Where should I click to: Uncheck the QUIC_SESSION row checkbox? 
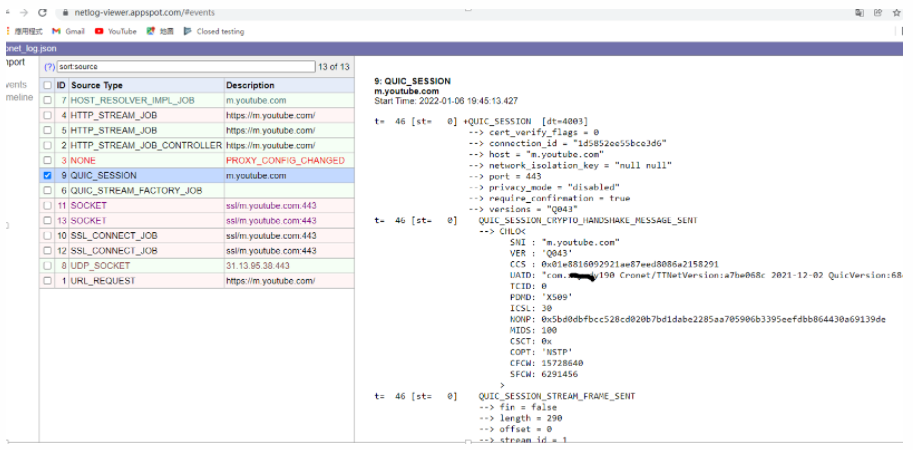[x=47, y=175]
